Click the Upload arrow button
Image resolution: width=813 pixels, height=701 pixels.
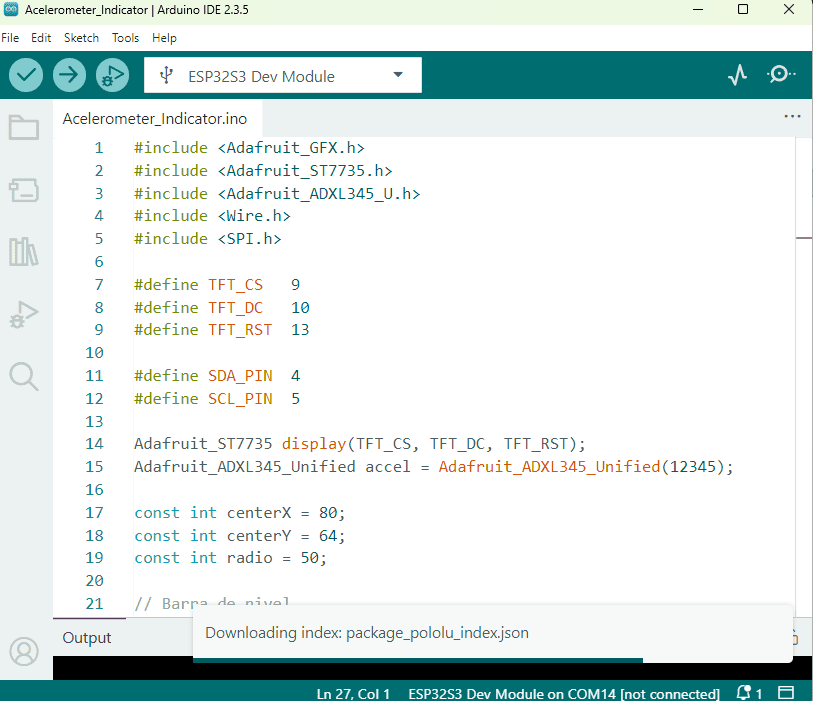[69, 76]
